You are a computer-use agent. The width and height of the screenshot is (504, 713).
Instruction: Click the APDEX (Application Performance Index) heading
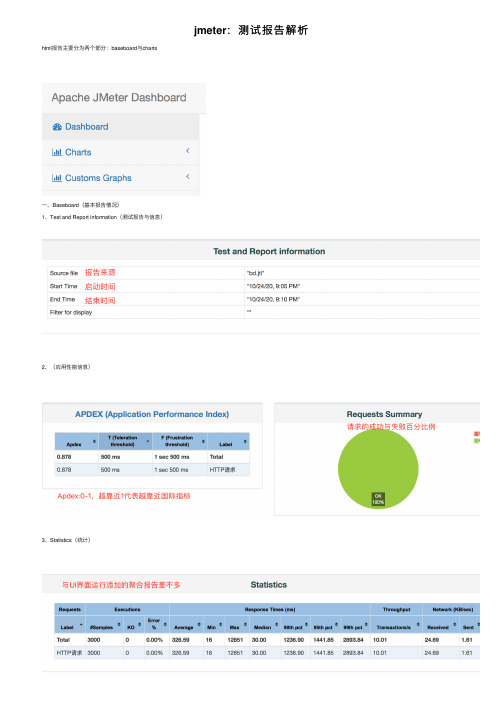coord(152,414)
